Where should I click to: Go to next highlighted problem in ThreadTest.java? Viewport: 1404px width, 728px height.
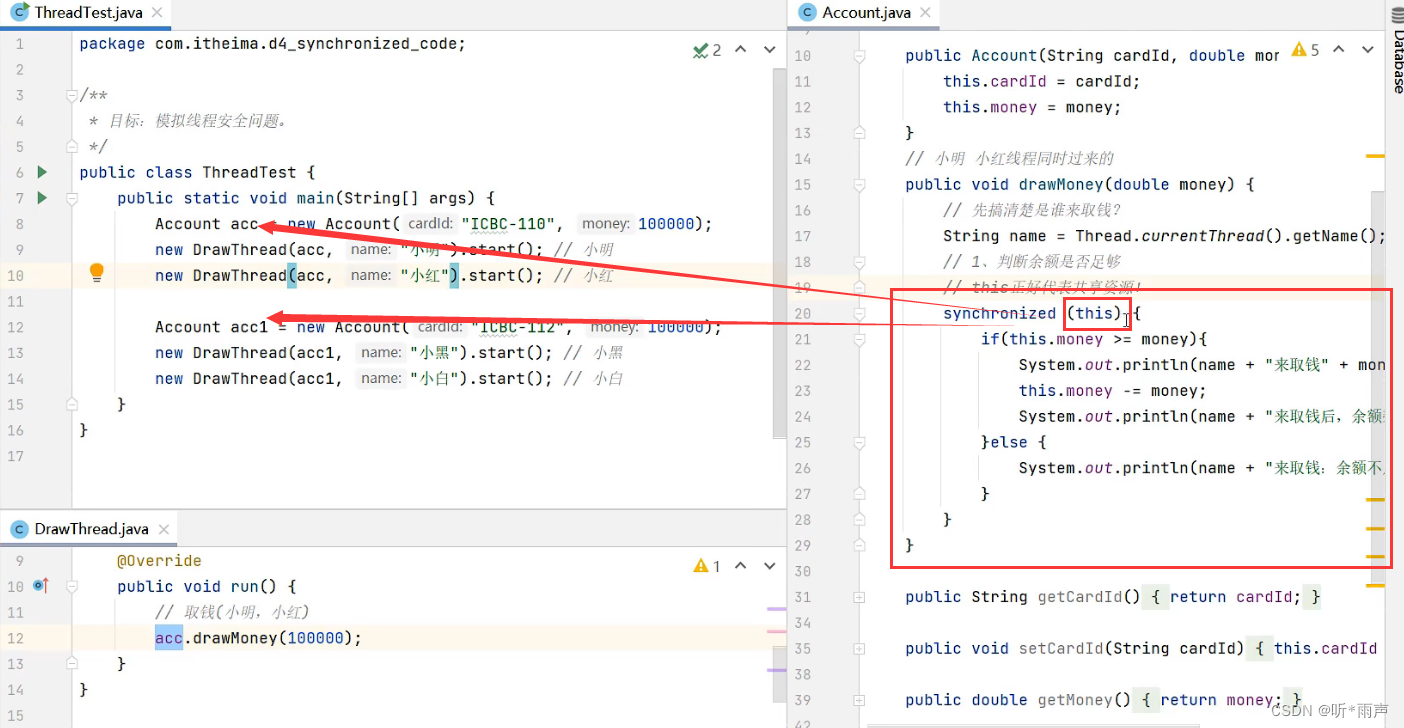pos(769,50)
